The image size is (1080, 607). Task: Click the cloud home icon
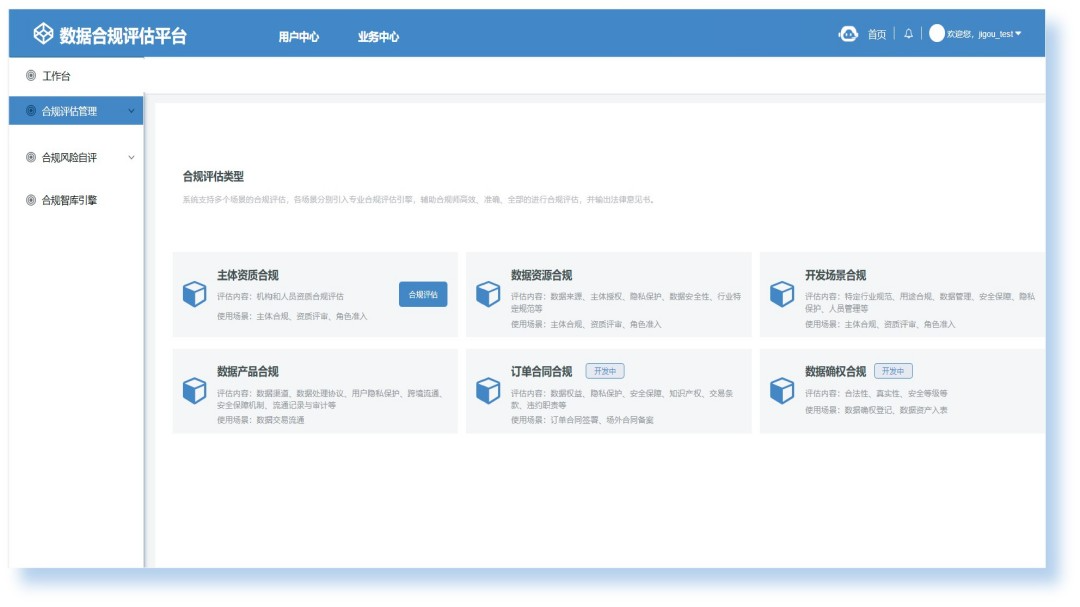coord(848,34)
